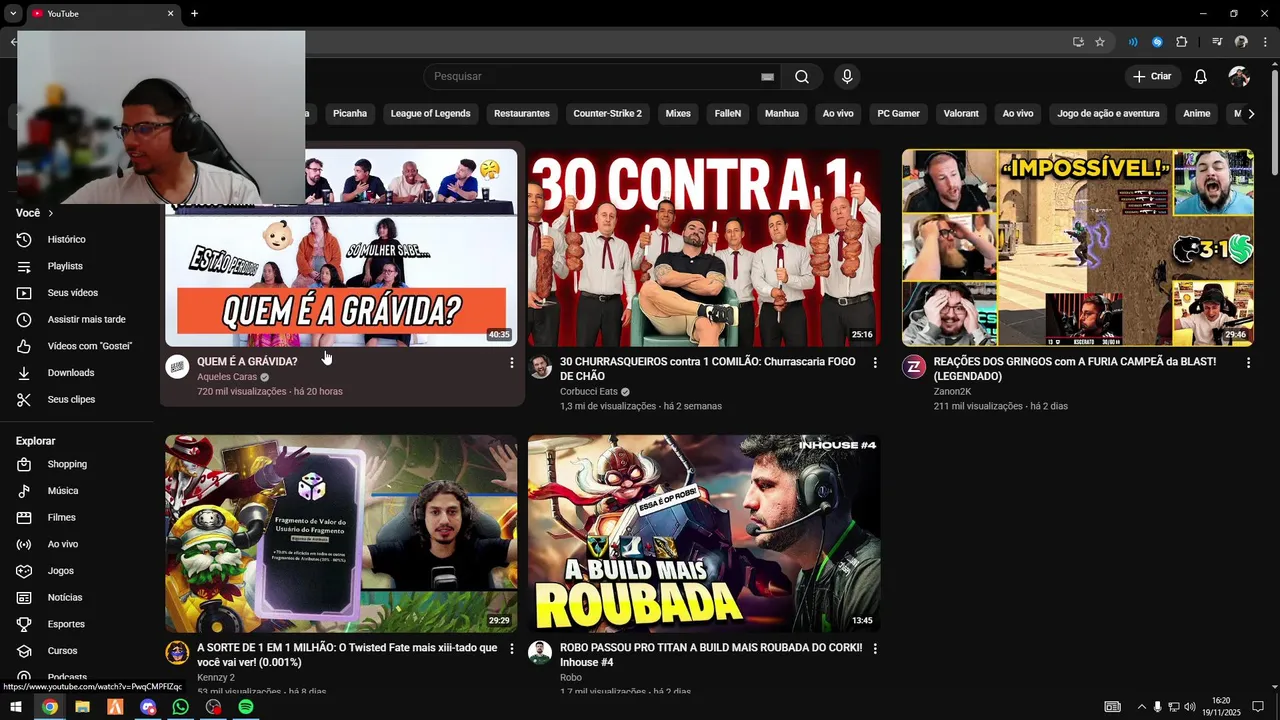1280x720 pixels.
Task: Open options menu for A SORTE DE 1 EM 1 MILHÃO
Action: (x=512, y=649)
